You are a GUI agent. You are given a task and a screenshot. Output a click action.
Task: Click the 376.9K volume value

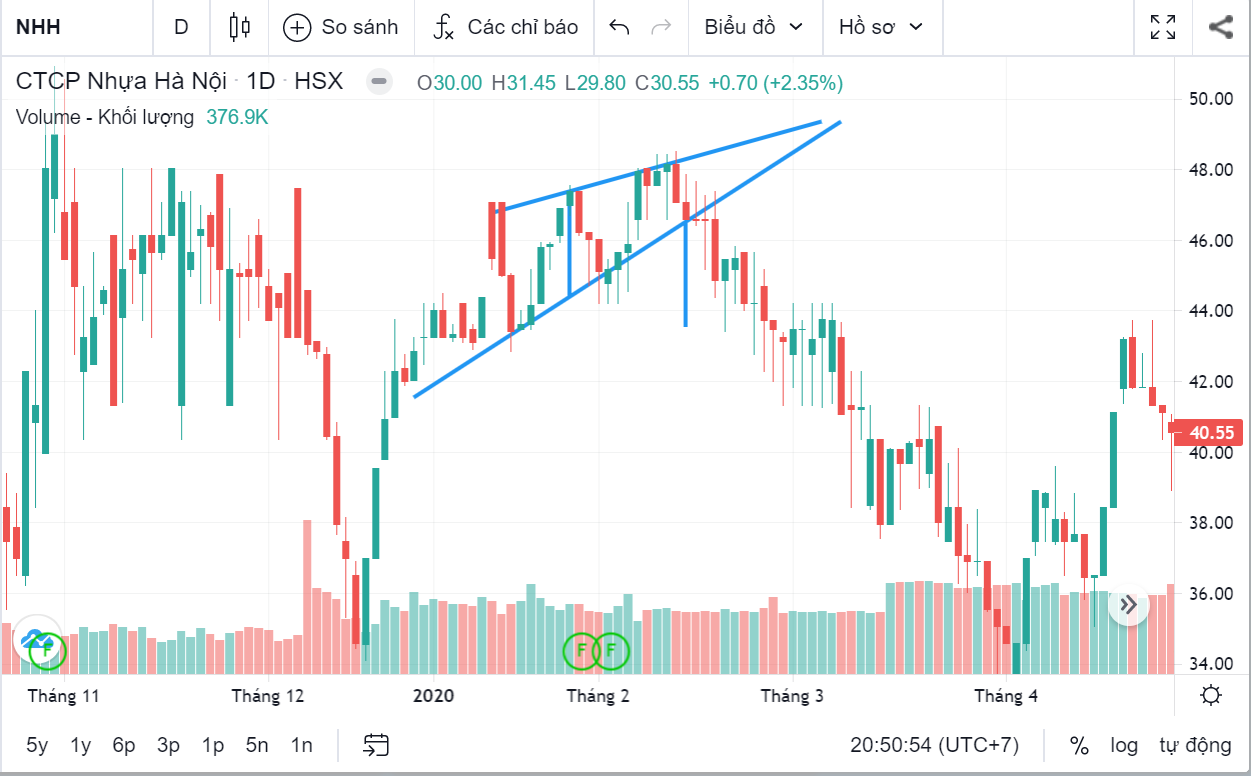[237, 117]
